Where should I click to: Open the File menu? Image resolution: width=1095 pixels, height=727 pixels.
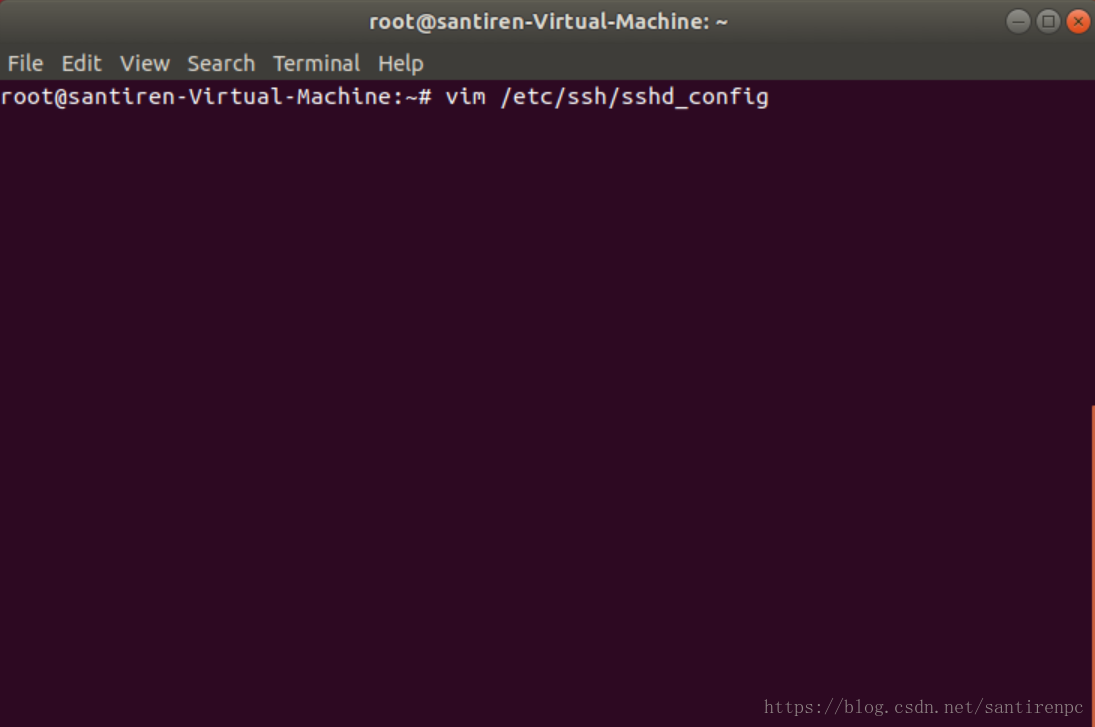[x=24, y=63]
